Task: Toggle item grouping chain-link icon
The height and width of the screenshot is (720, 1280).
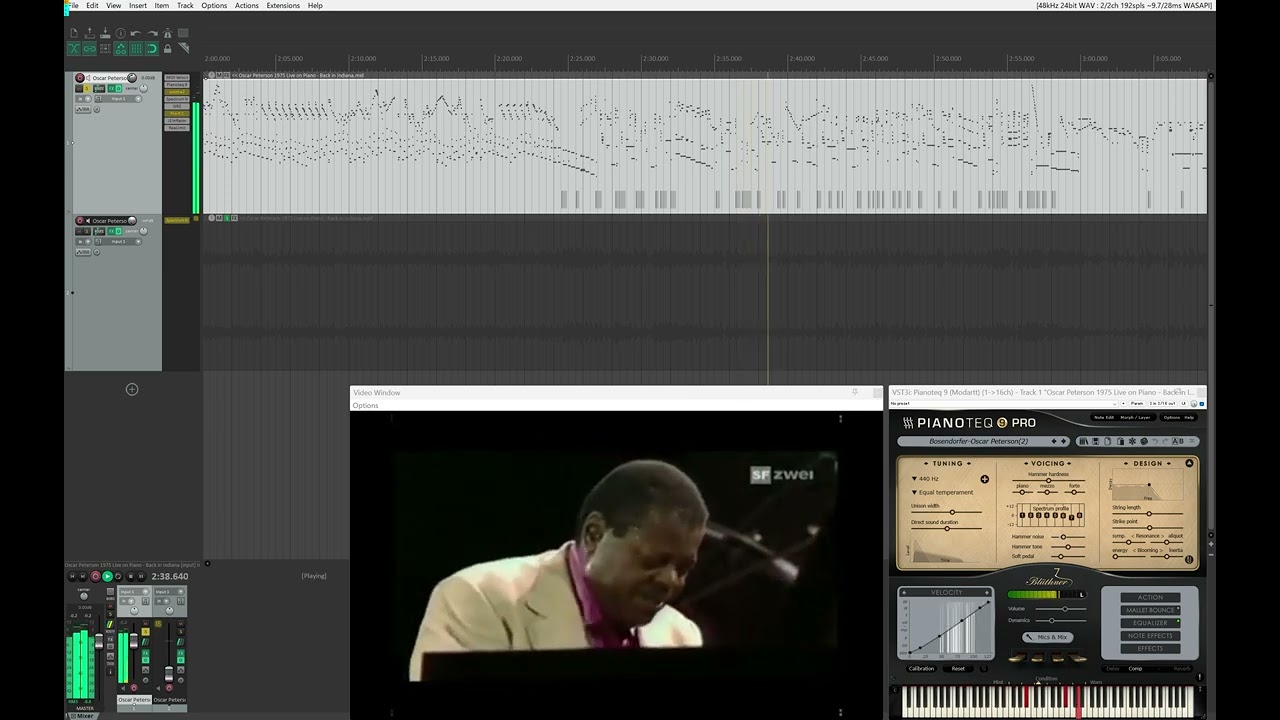Action: [89, 48]
